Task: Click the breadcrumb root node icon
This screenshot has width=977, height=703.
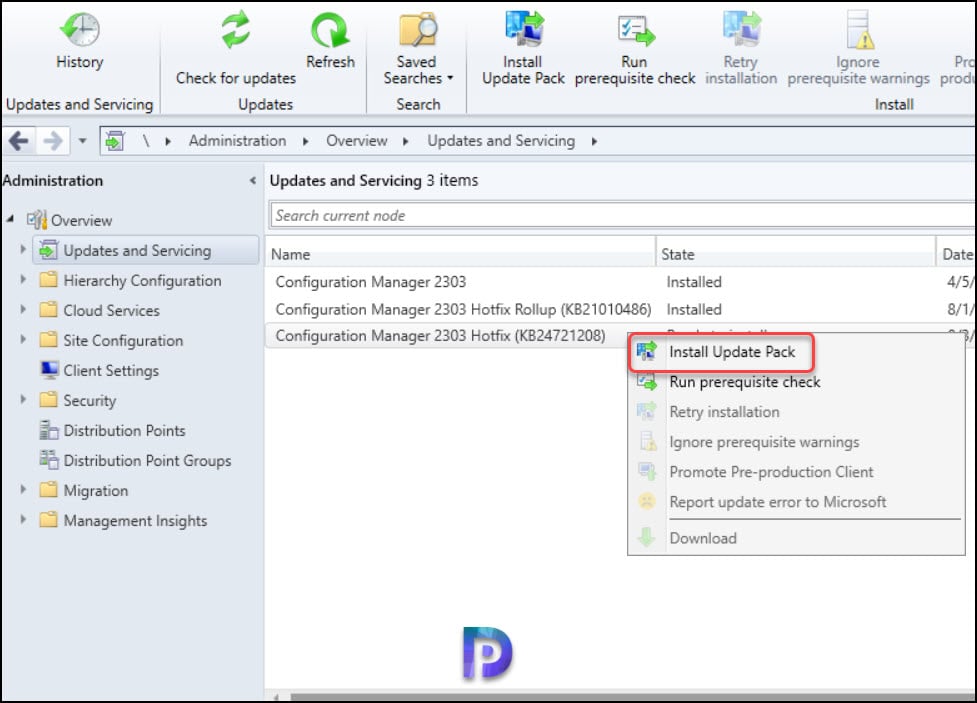Action: [x=114, y=141]
